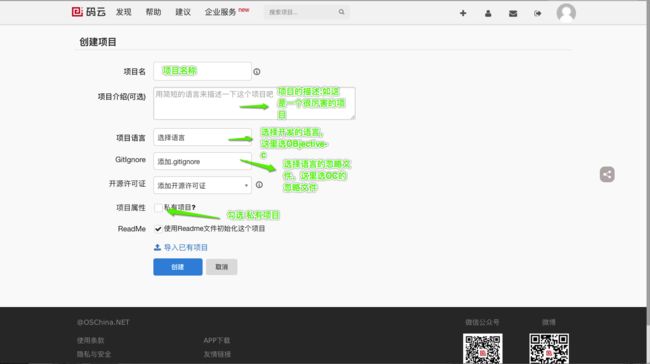Open the 建议 navigation item
Image resolution: width=650 pixels, height=364 pixels.
click(183, 12)
